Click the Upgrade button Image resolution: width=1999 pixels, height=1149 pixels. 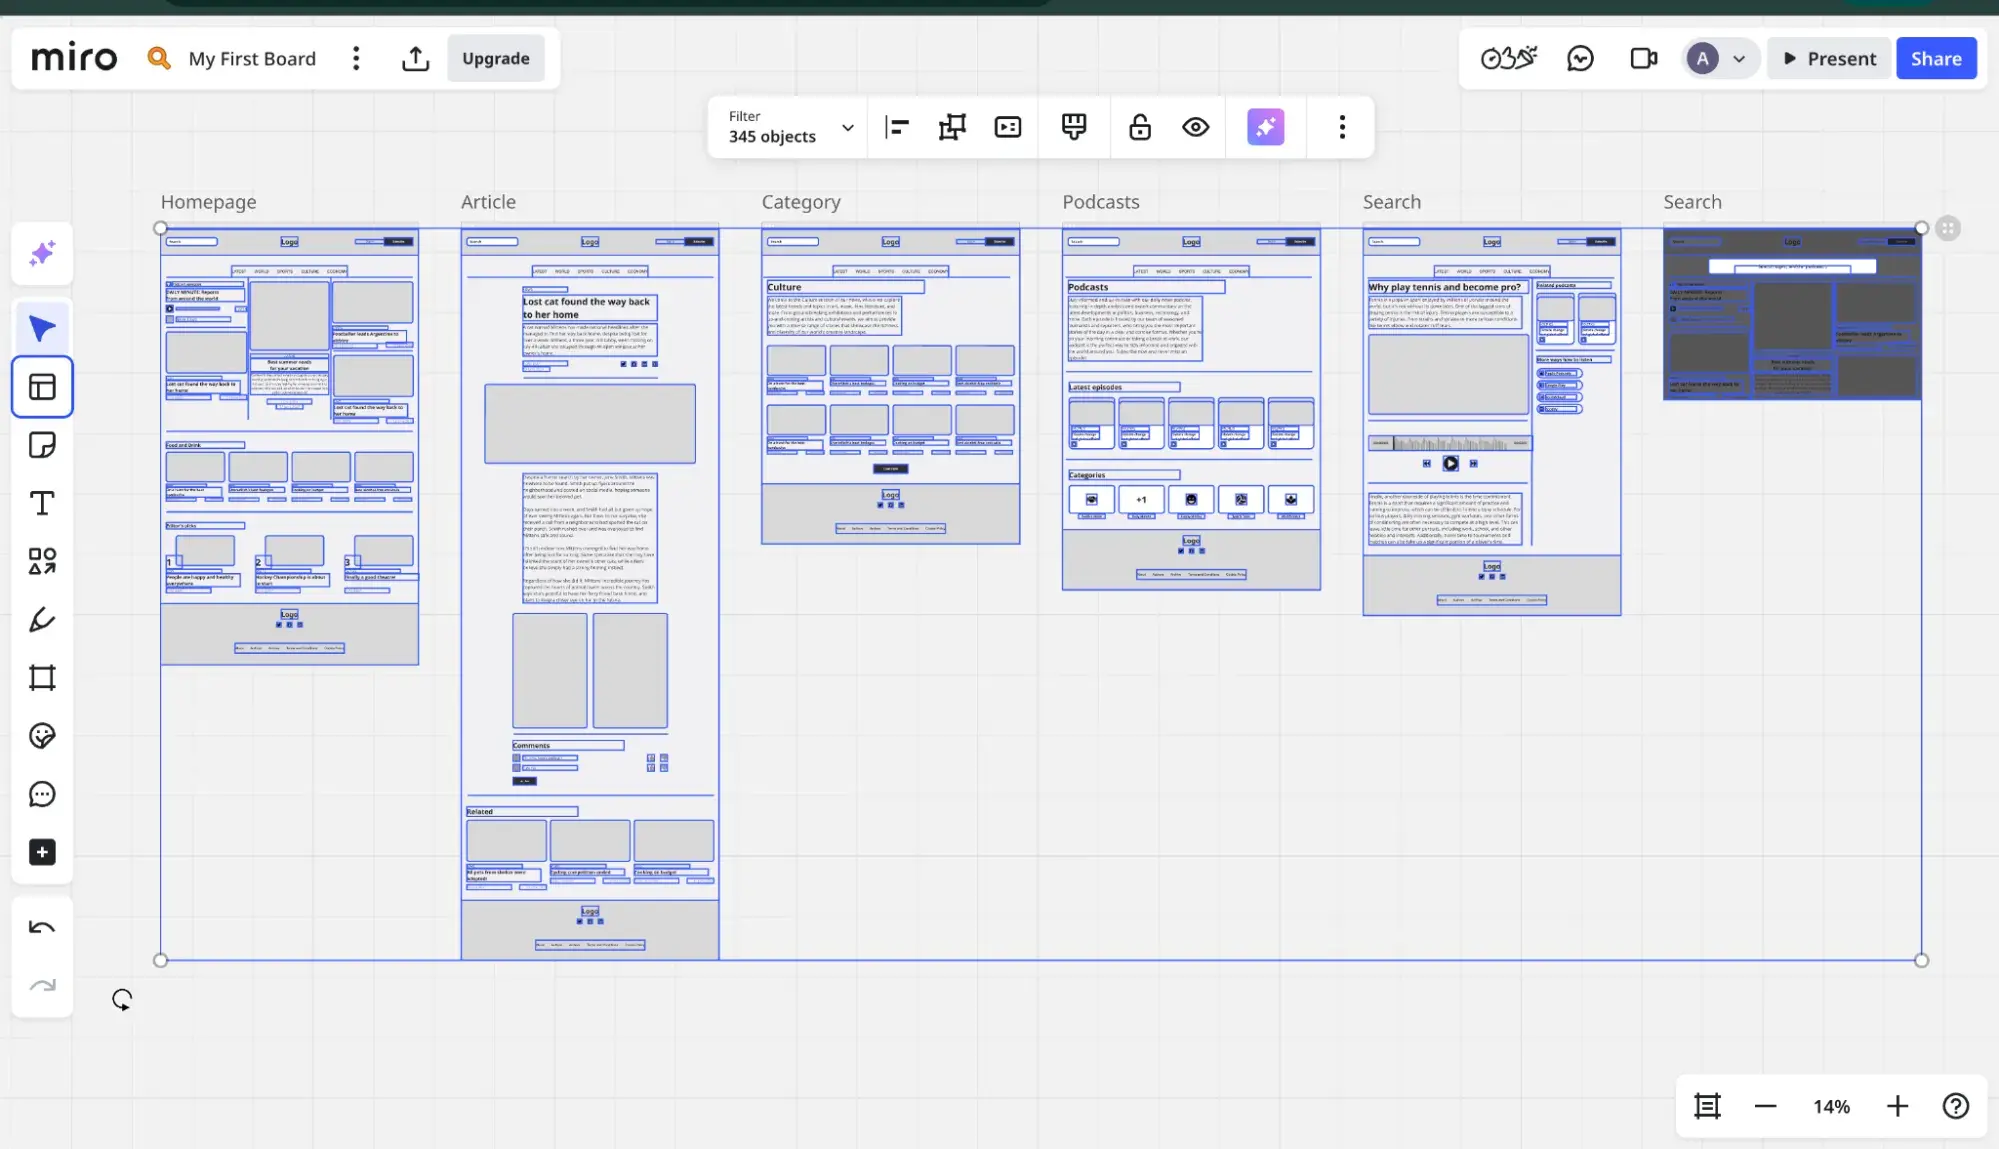(495, 59)
